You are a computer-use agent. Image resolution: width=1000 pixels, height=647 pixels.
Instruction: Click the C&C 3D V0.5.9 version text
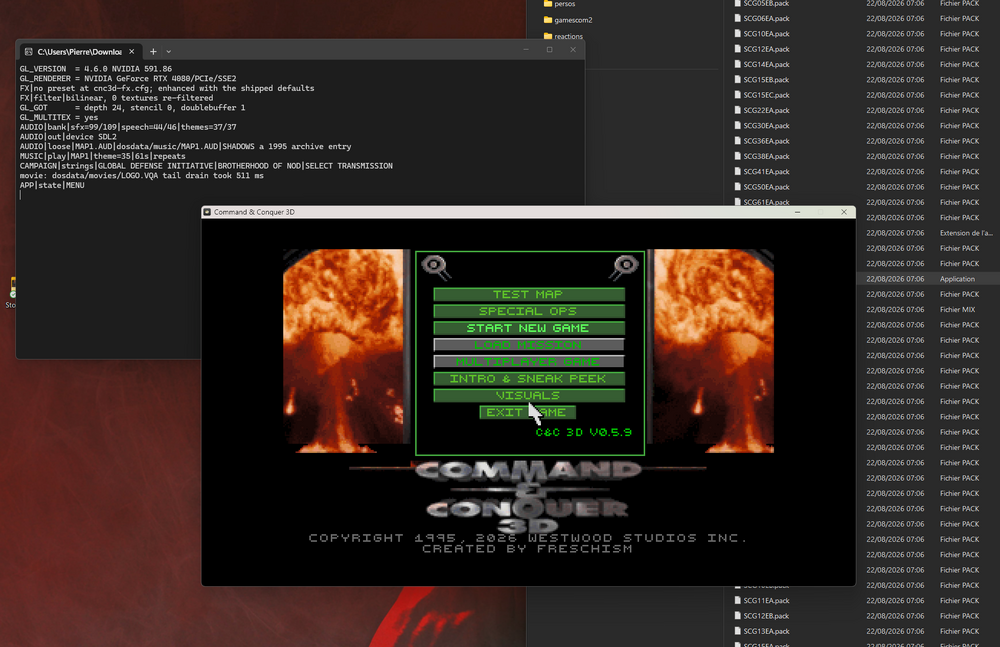[584, 432]
